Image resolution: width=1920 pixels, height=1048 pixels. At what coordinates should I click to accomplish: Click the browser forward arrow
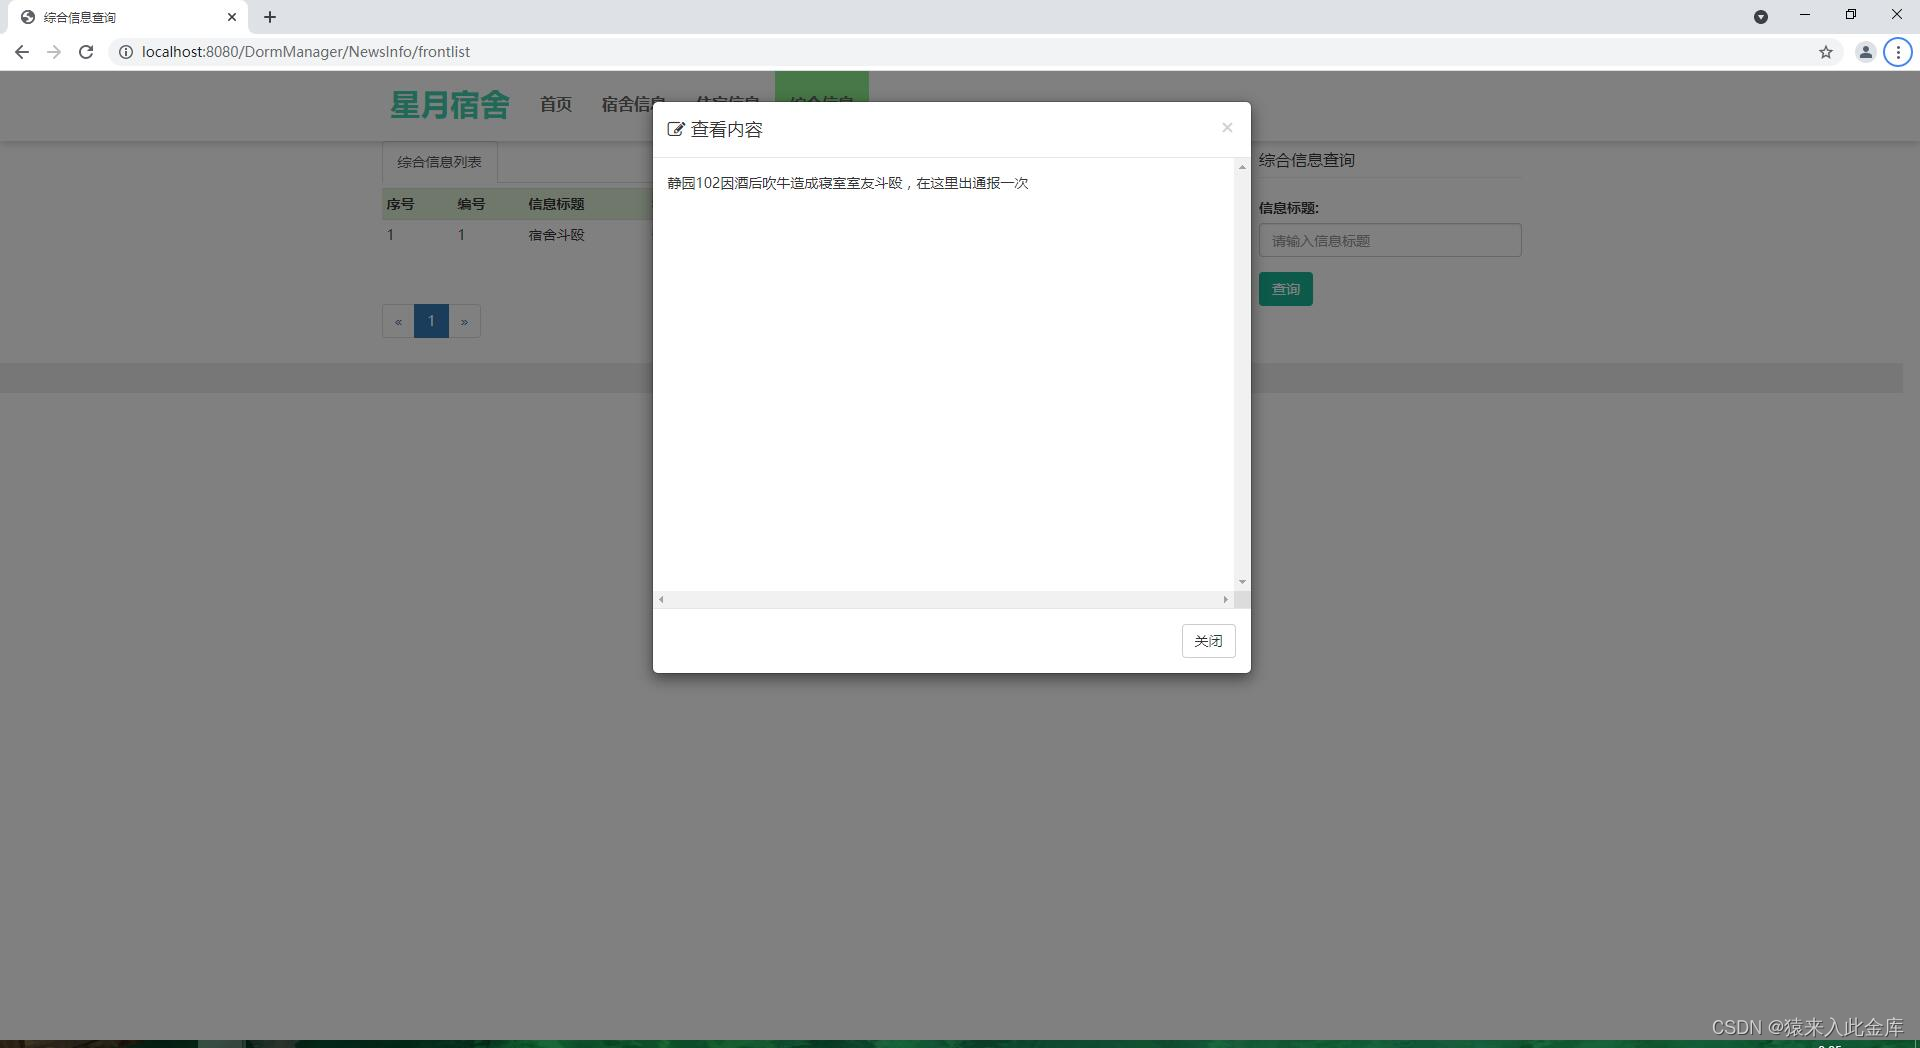54,52
